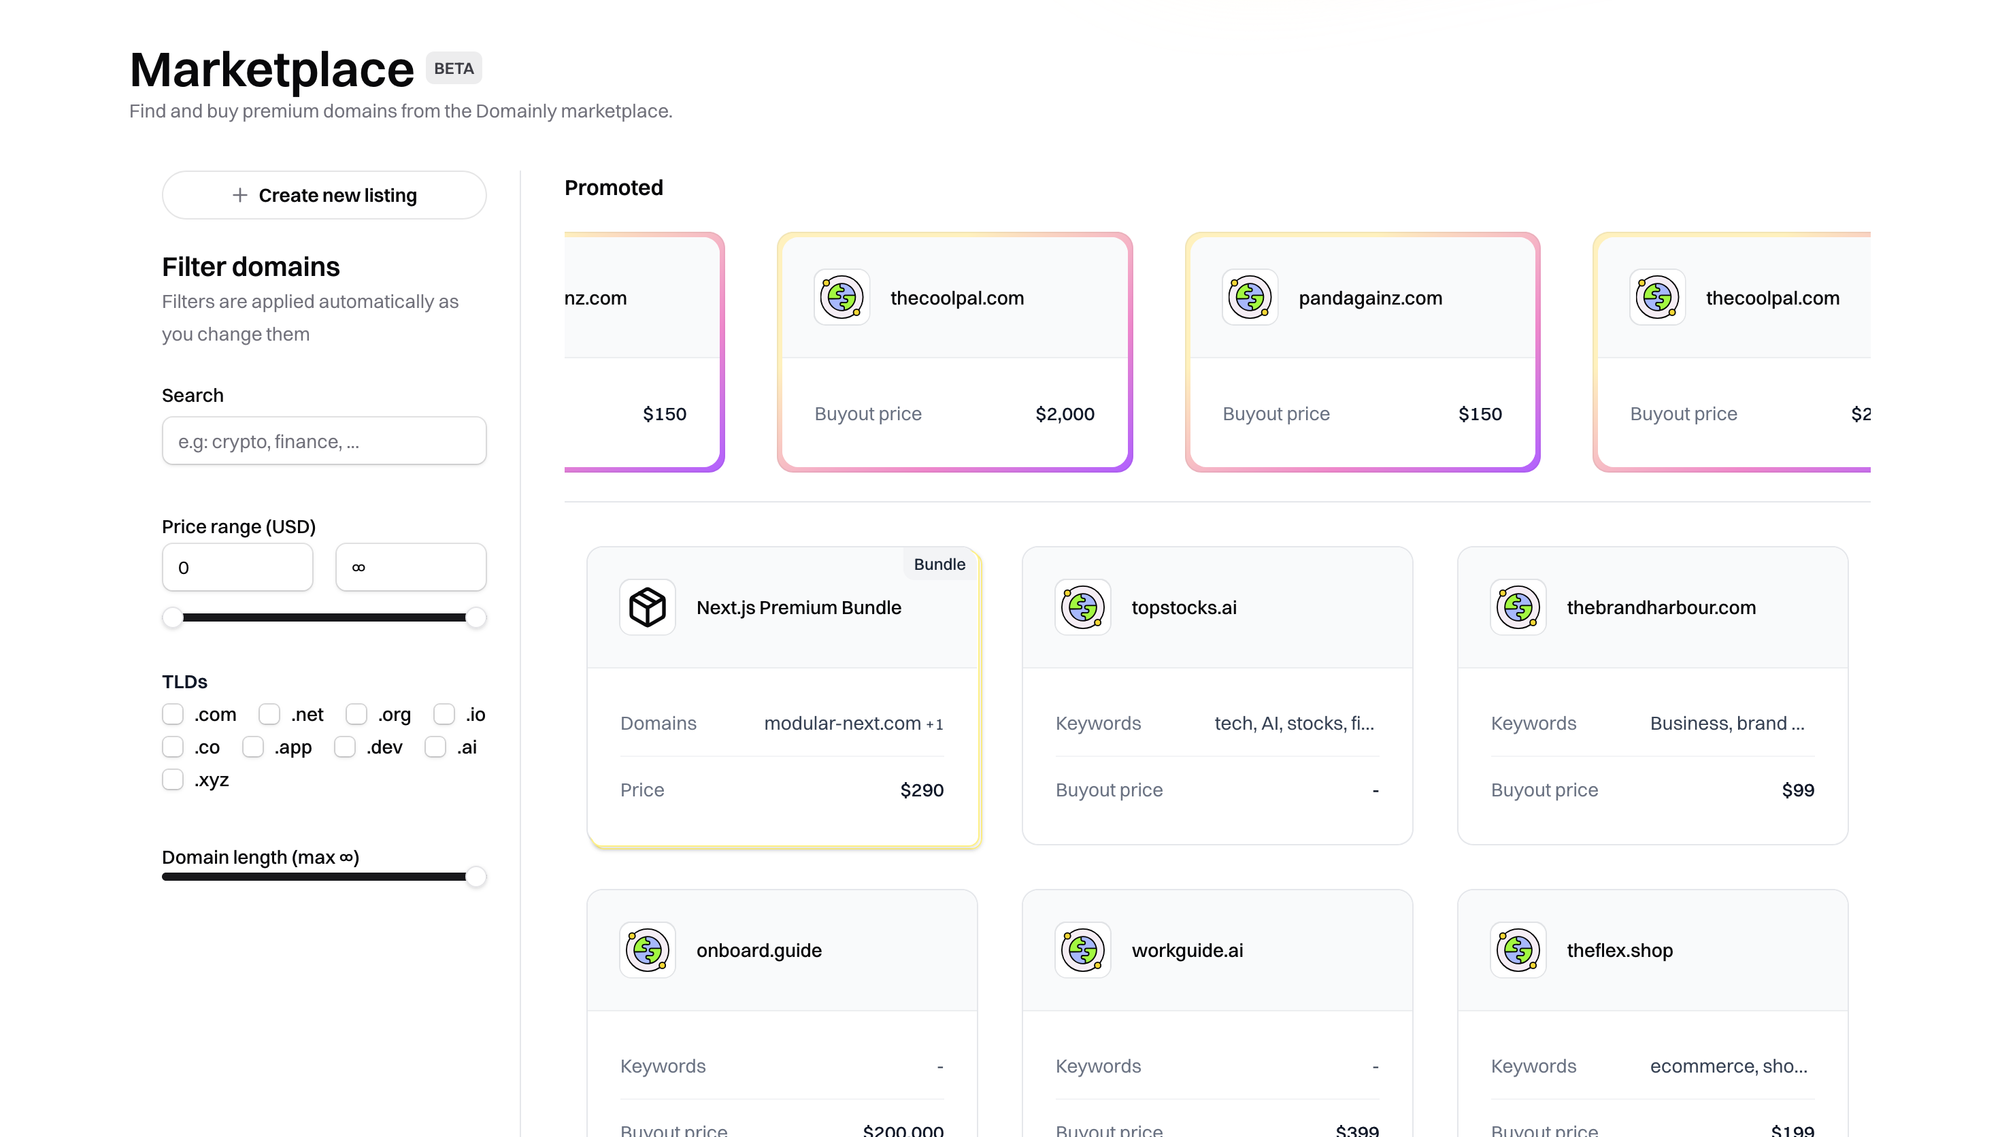Click the Domain length slider handle

[476, 877]
